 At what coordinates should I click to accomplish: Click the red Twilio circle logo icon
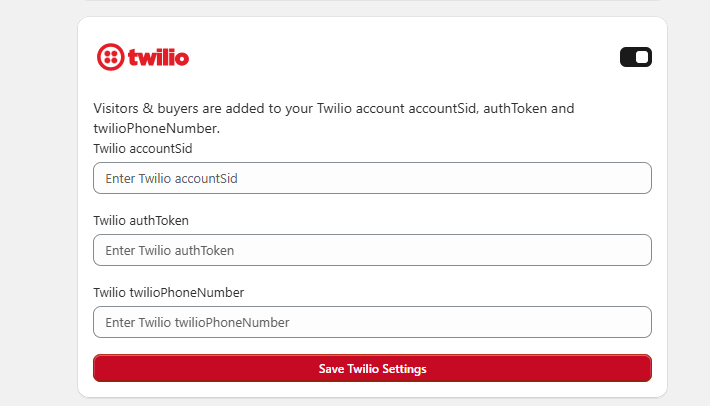click(110, 57)
